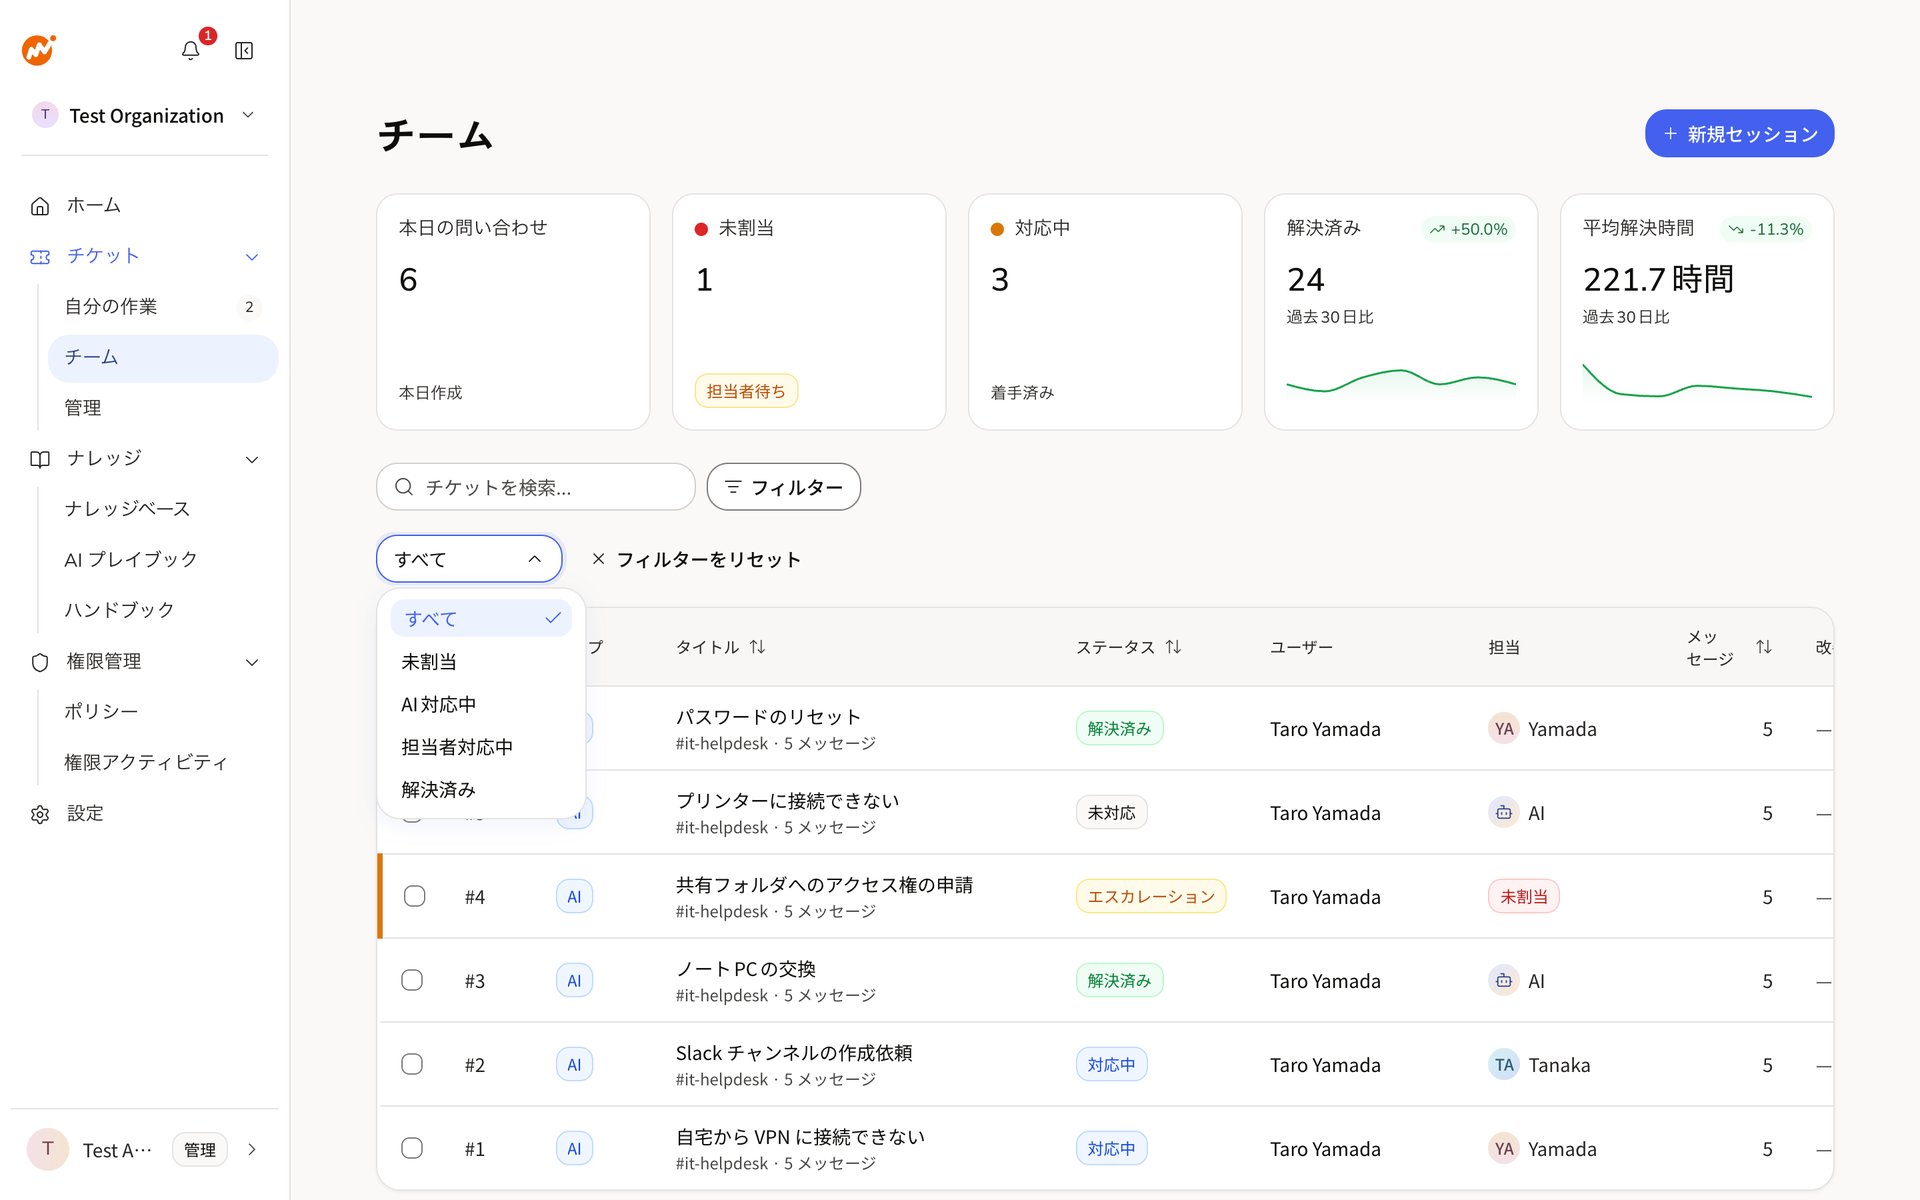Open 自分の作業 in sidebar

pyautogui.click(x=162, y=307)
